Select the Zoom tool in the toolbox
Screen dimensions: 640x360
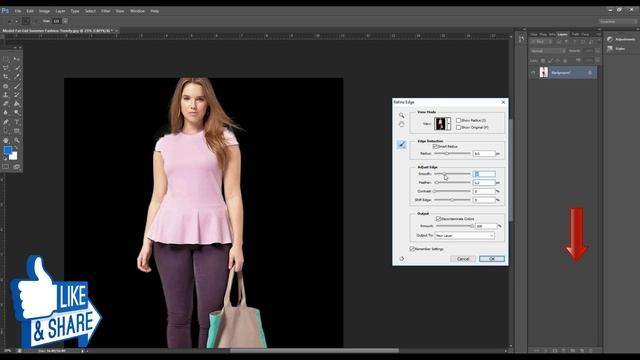point(17,140)
